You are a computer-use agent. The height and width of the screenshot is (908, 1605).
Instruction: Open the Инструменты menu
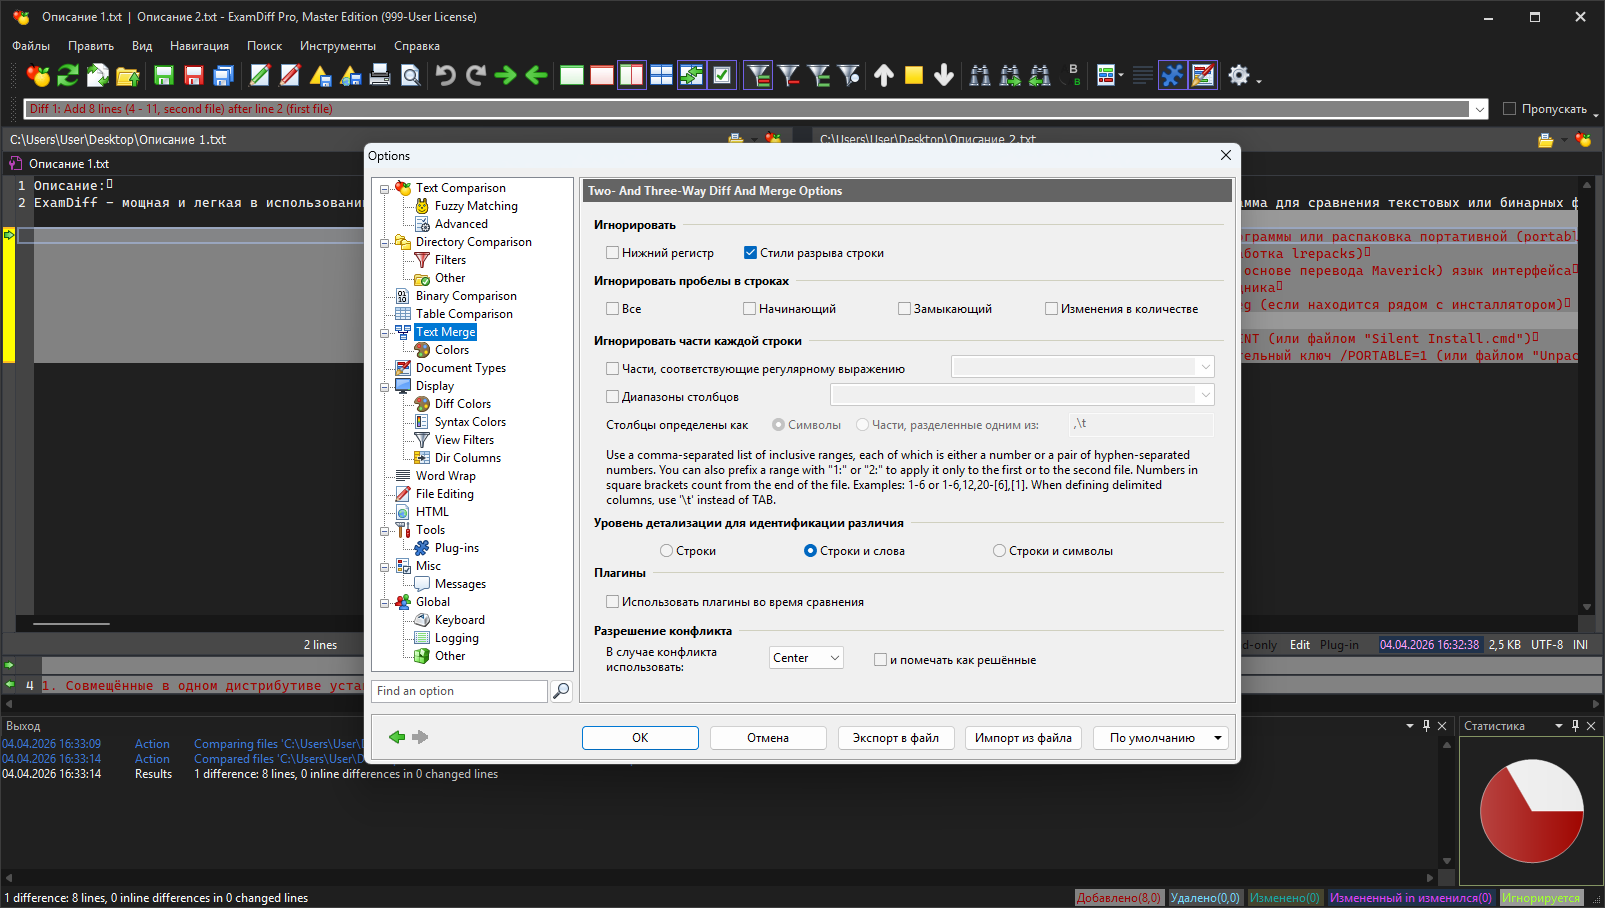[337, 46]
